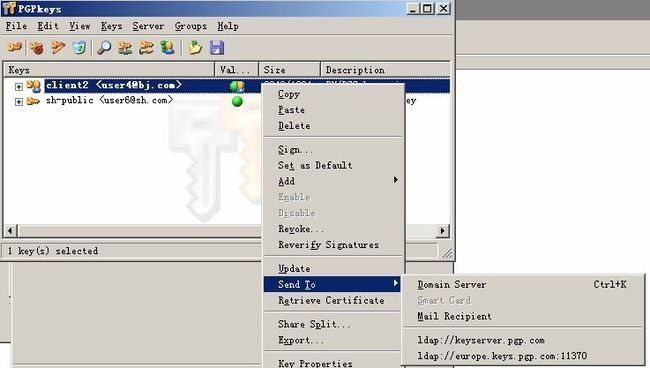
Task: Click the green validity dot for sh-public
Action: tap(237, 101)
